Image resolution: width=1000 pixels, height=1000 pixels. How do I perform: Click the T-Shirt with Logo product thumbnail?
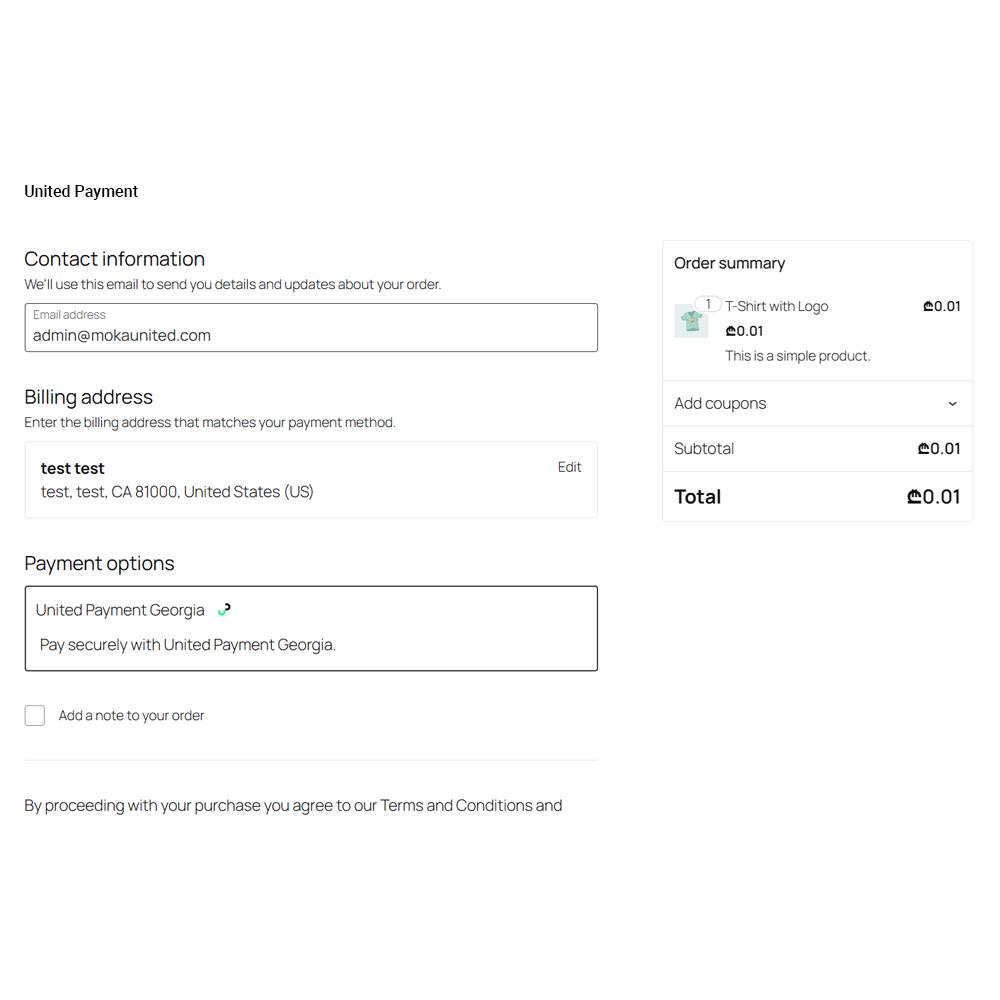point(691,321)
